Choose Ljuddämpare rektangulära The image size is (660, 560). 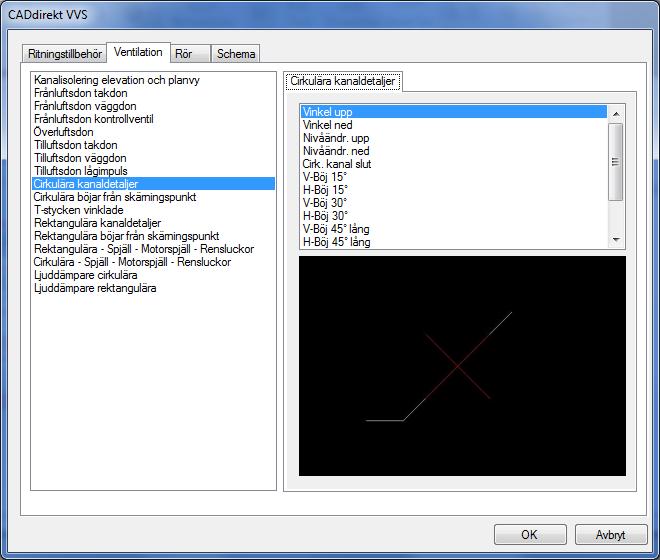pyautogui.click(x=153, y=288)
